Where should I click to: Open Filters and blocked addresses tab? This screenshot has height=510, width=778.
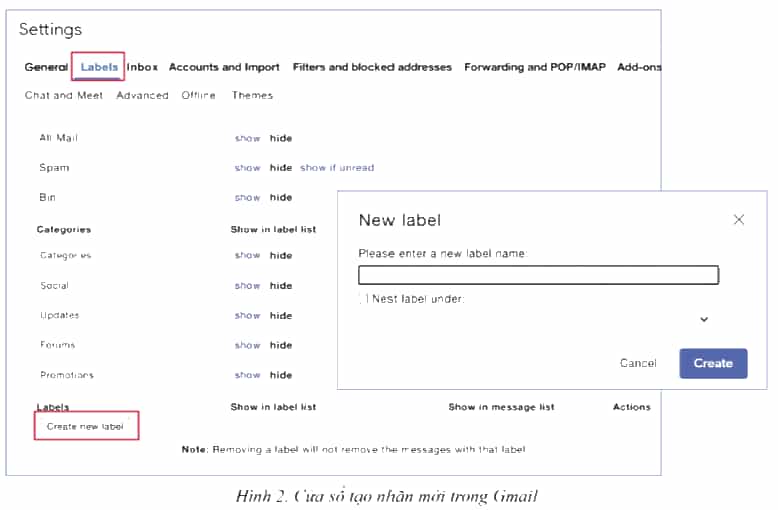(x=372, y=67)
